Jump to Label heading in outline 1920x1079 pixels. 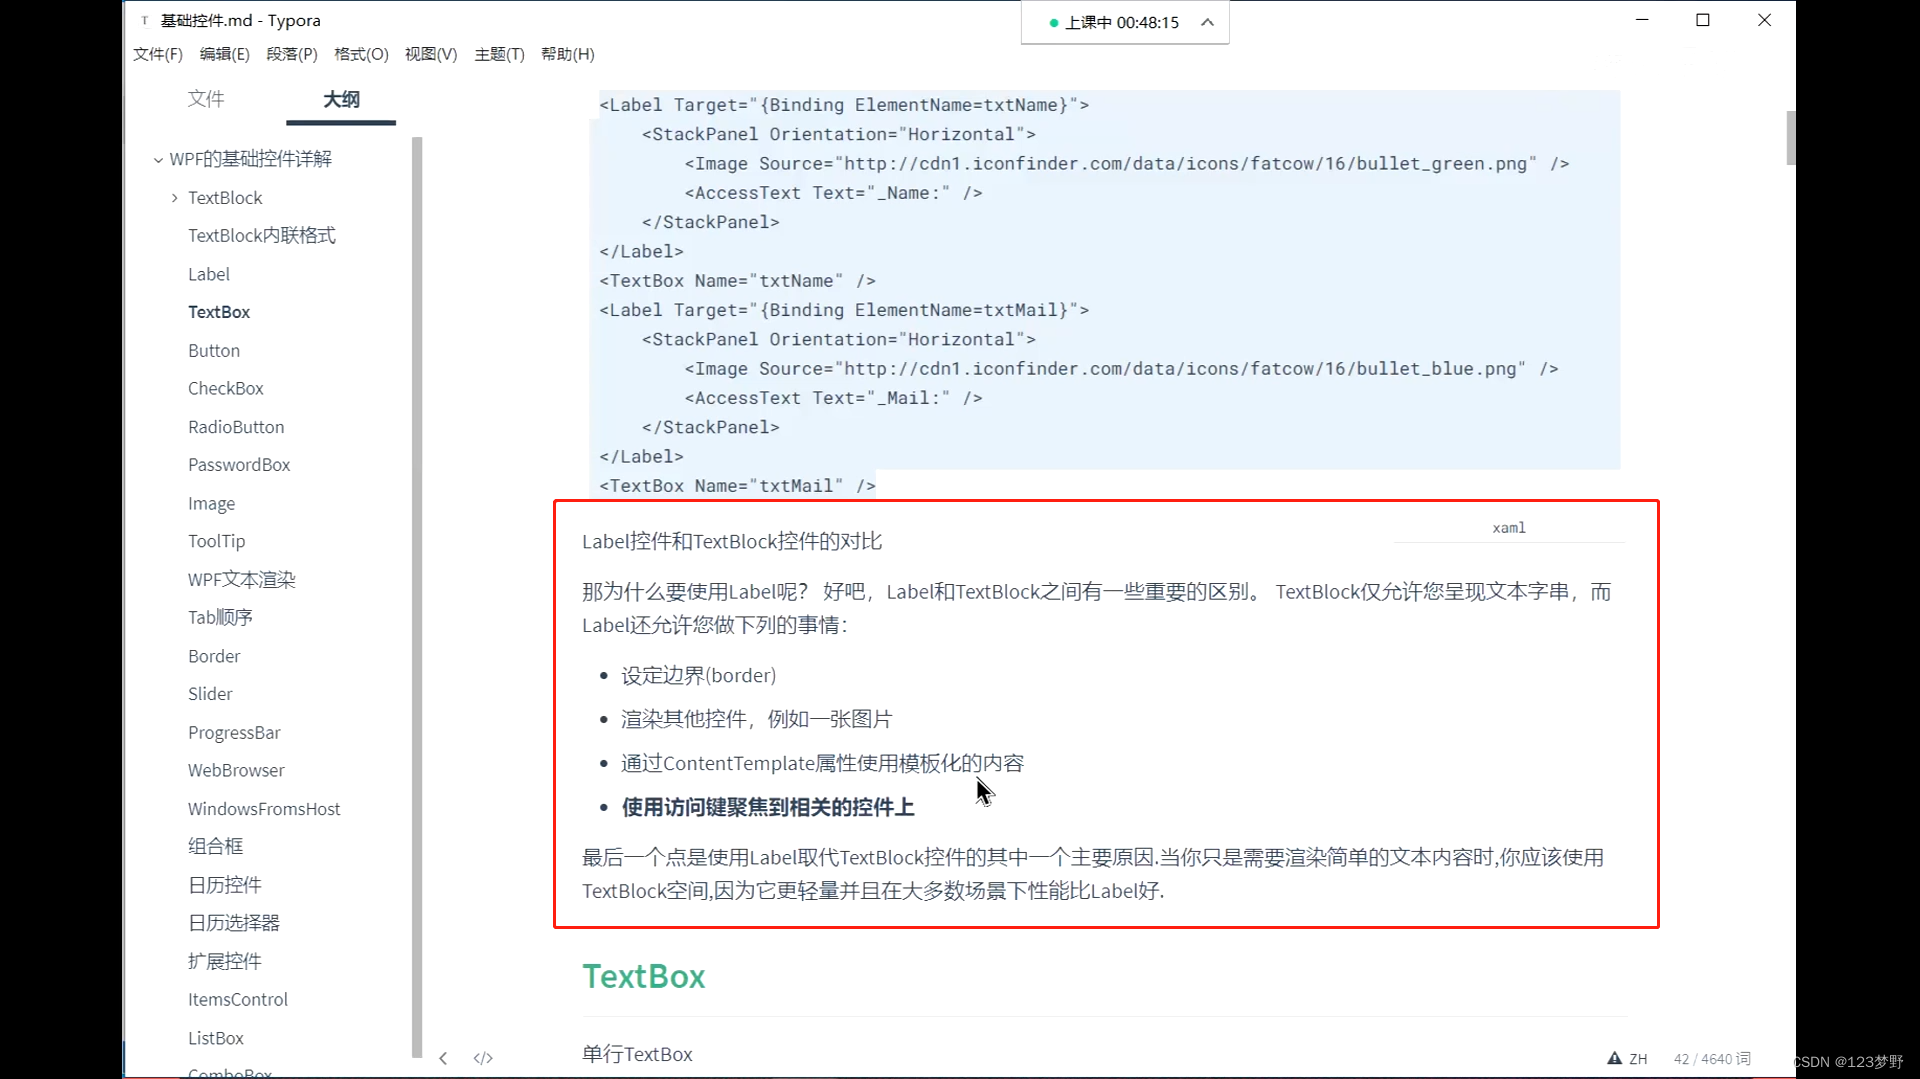coord(209,274)
